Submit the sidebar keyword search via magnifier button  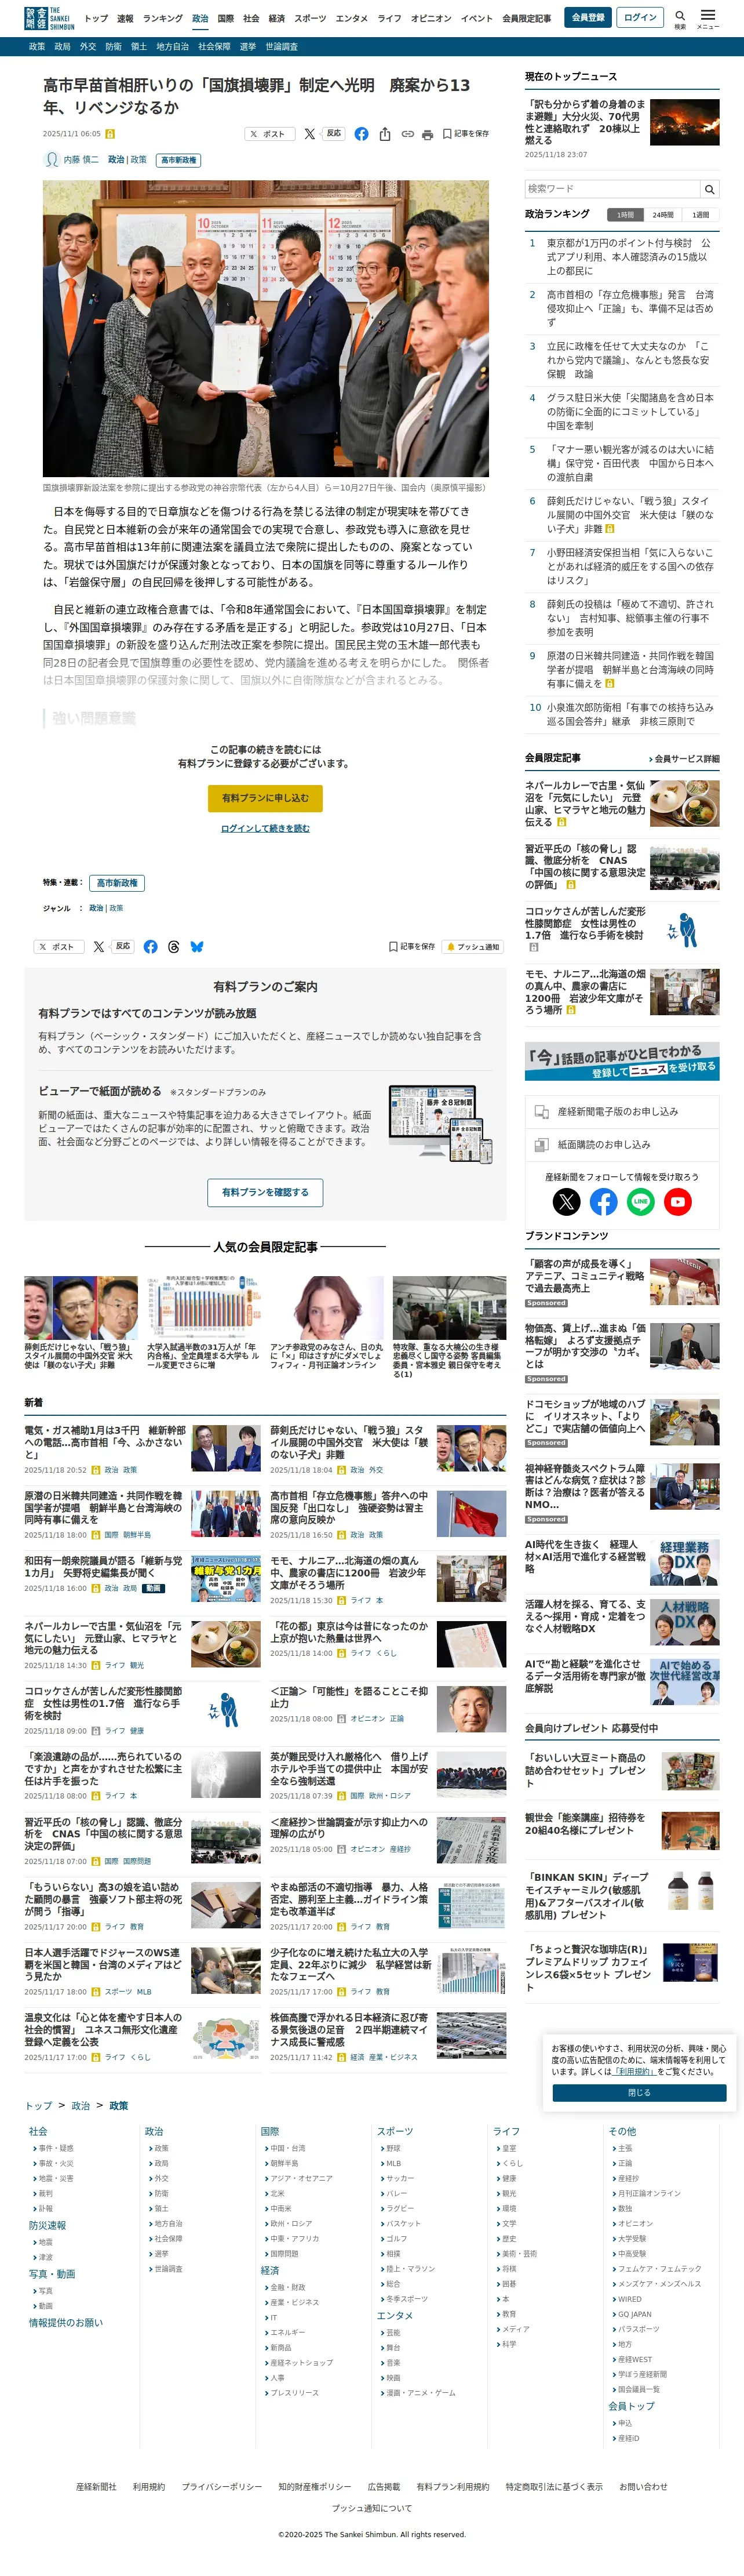pos(709,189)
